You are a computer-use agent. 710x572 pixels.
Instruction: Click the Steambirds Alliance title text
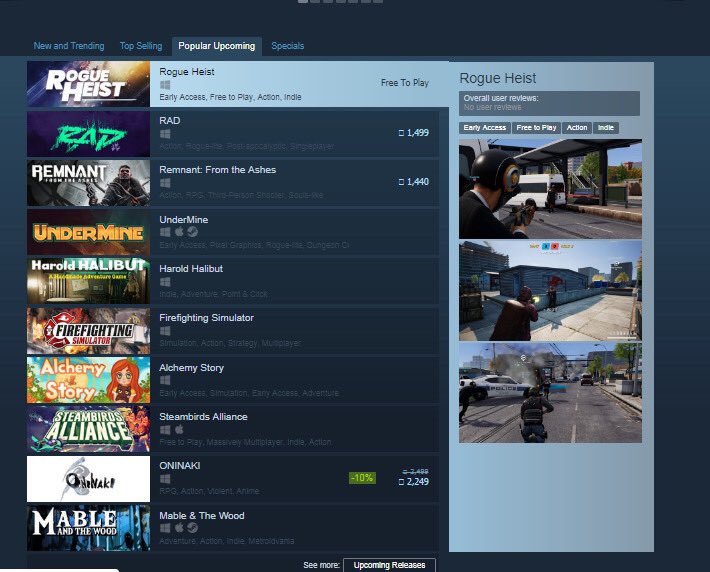pyautogui.click(x=203, y=417)
